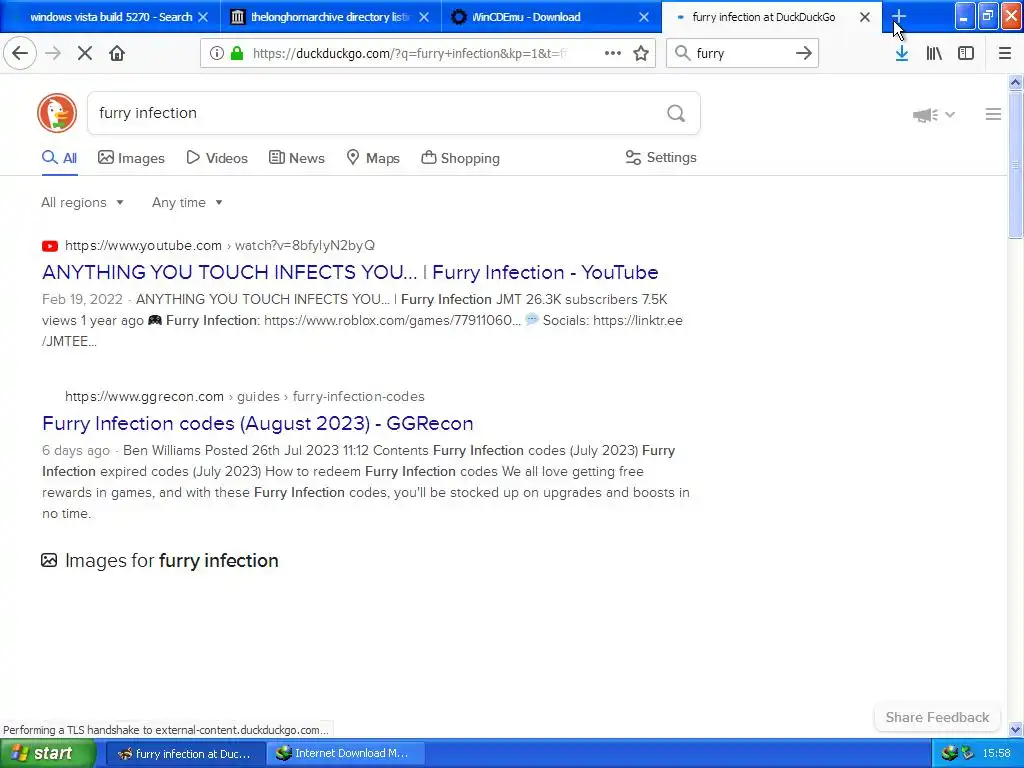Stop loading the page with X button
Image resolution: width=1024 pixels, height=768 pixels.
click(x=85, y=53)
